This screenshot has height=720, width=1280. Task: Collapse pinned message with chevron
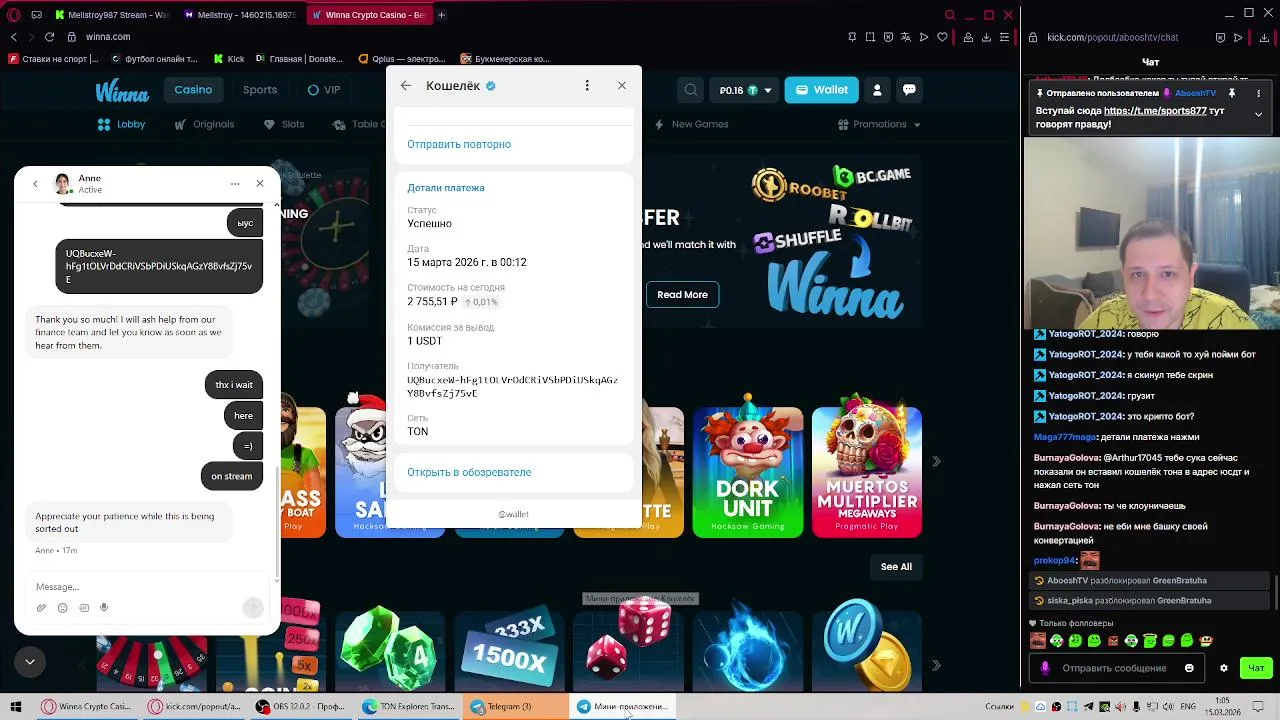[1258, 114]
